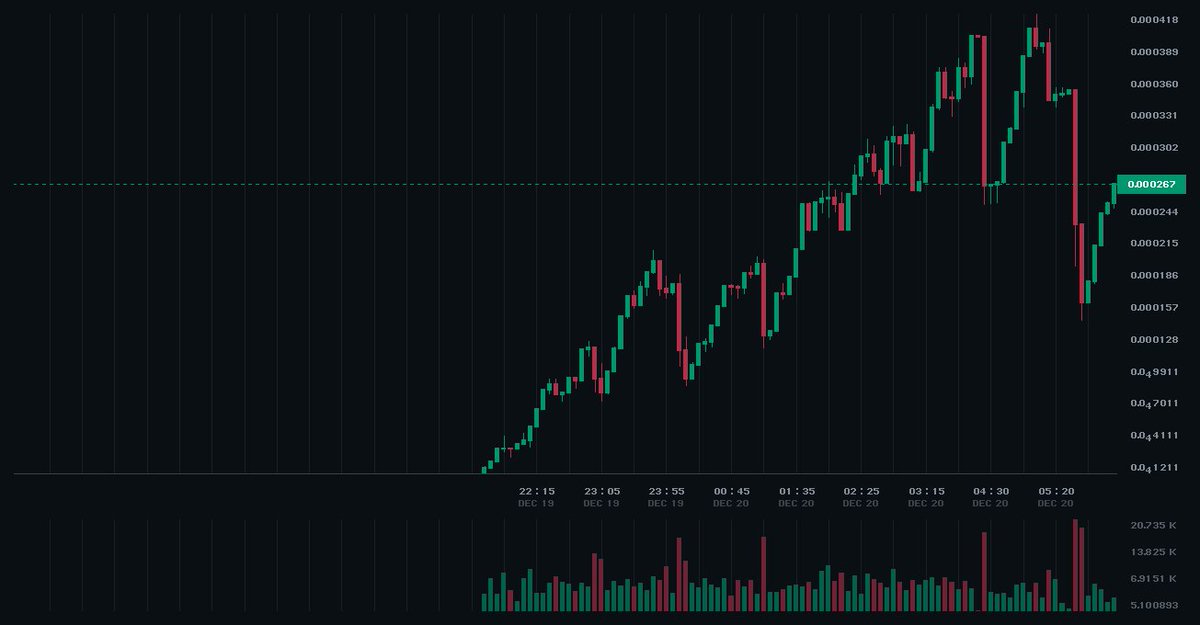Click the last green candle on the chart
Image resolution: width=1200 pixels, height=625 pixels.
click(1114, 194)
